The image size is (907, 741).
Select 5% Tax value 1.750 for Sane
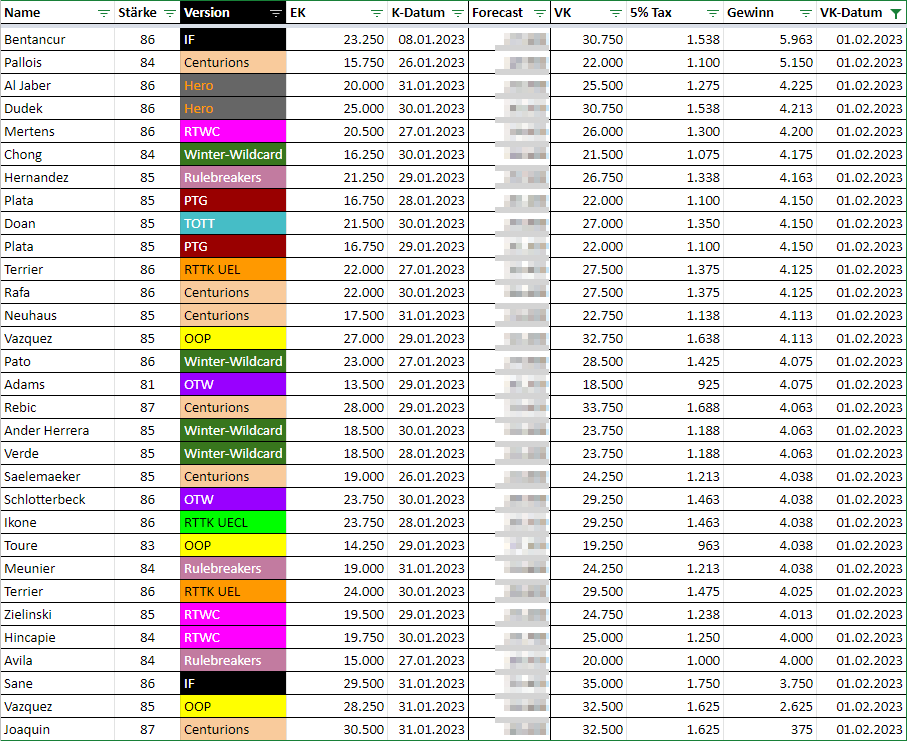675,684
